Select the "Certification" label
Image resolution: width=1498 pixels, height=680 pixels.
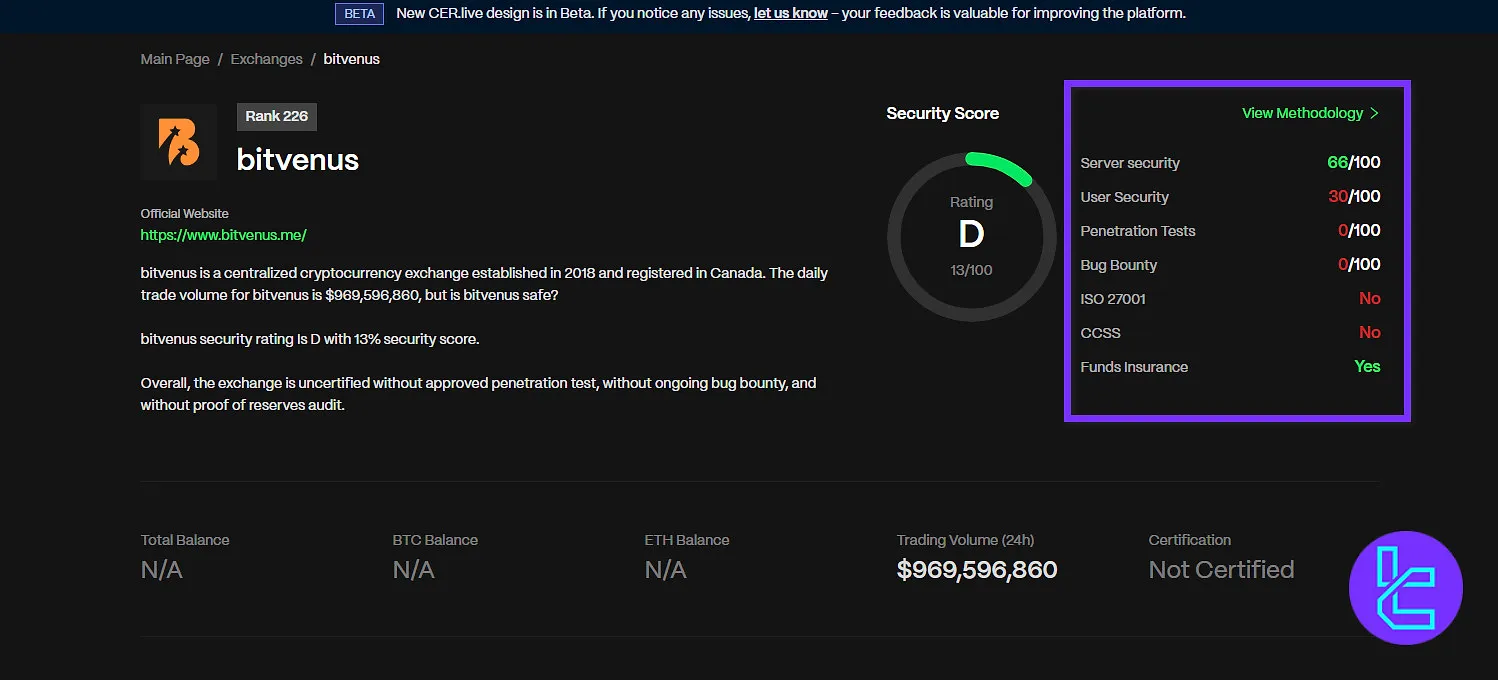click(1190, 540)
